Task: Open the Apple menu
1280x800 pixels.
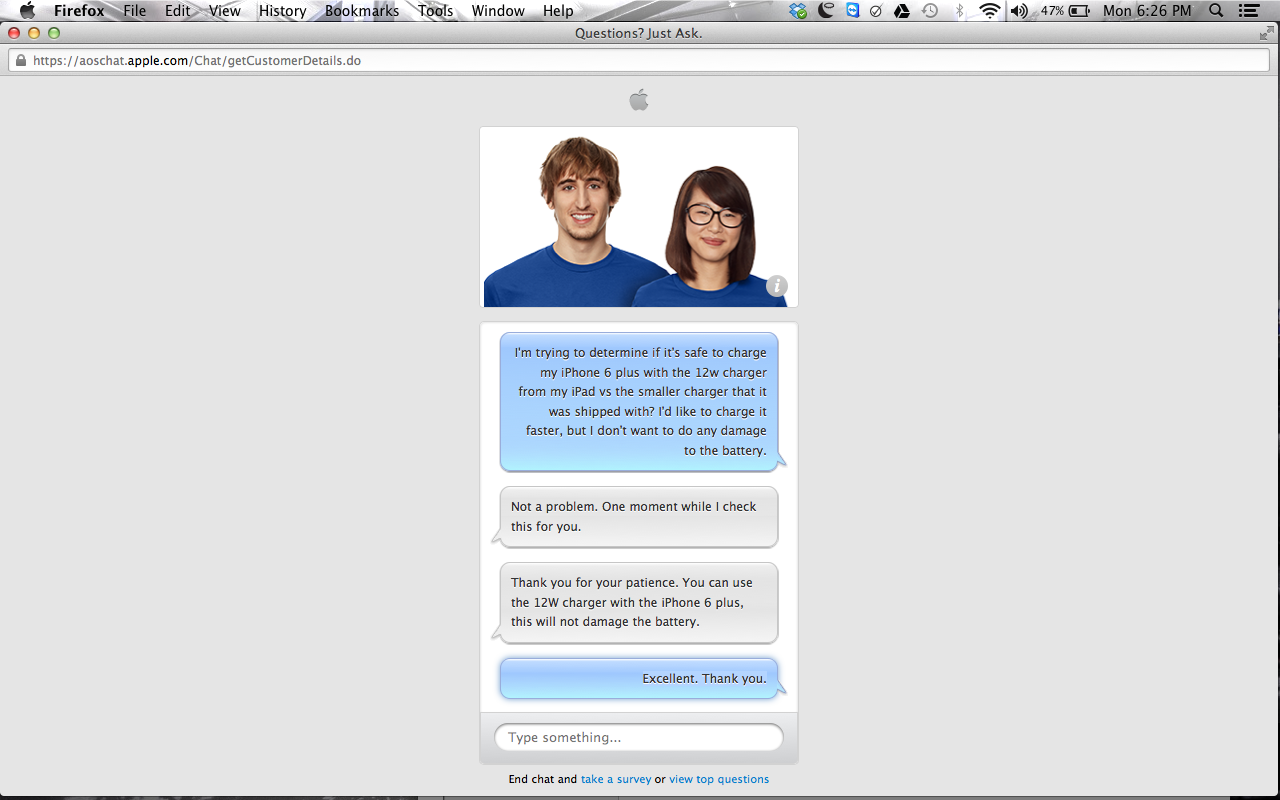Action: [x=27, y=11]
